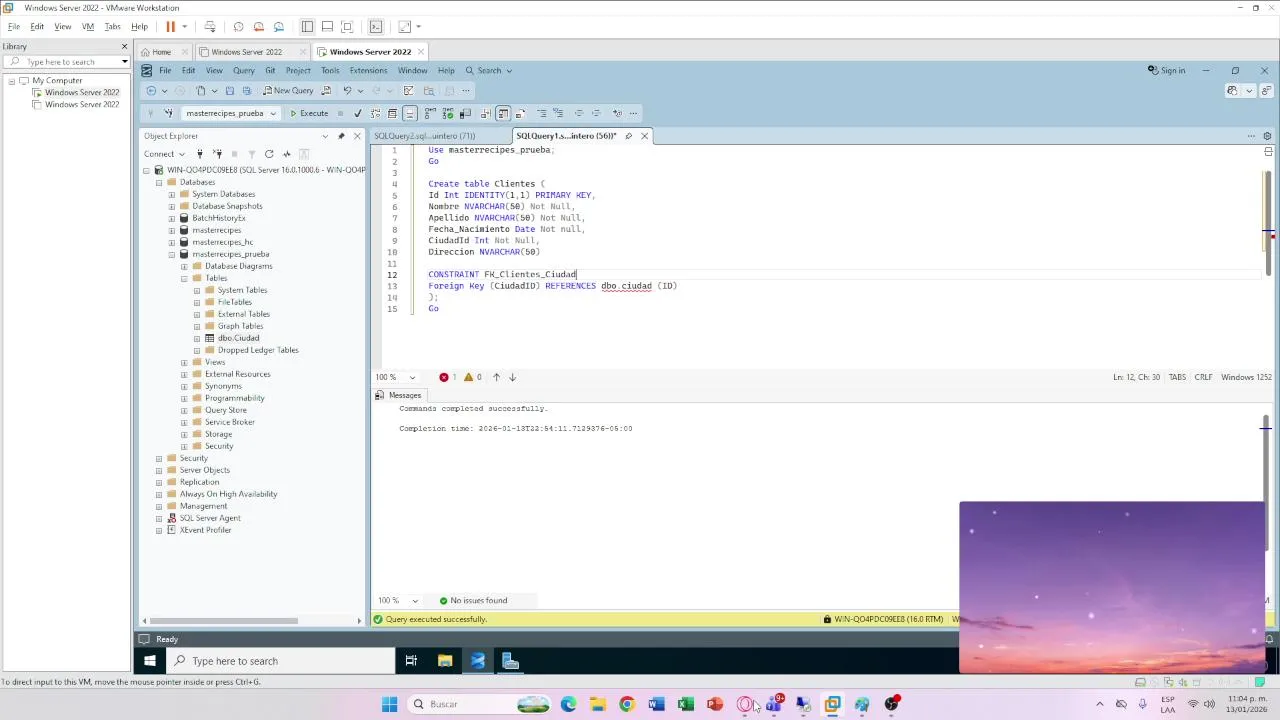Select BatchHistoryEx database
1280x720 pixels.
218,218
